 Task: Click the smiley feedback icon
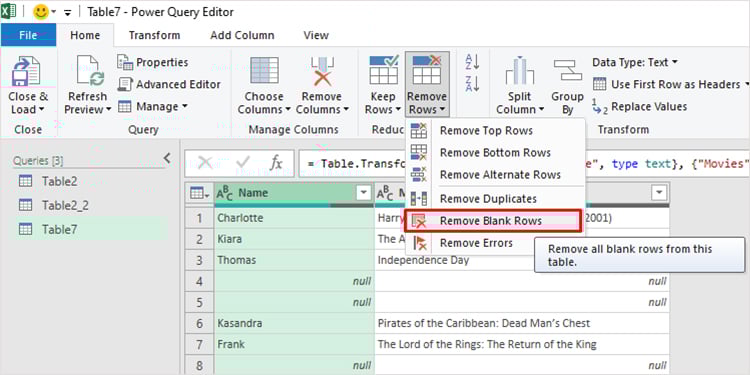41,12
